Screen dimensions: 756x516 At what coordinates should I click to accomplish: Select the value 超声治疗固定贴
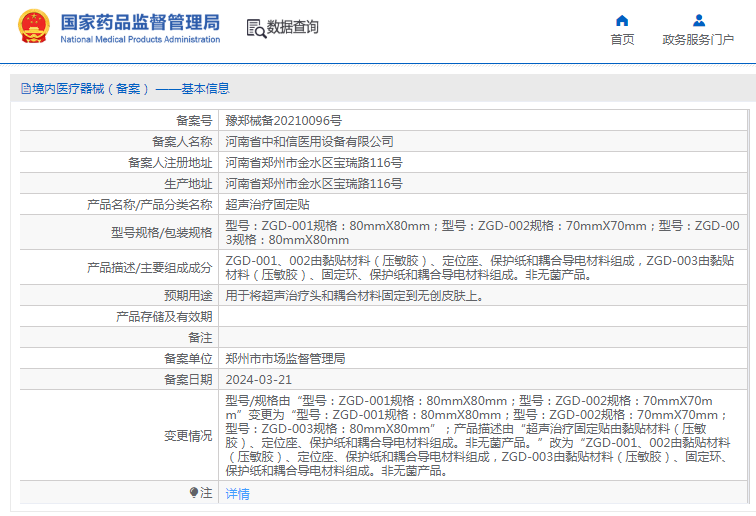click(x=268, y=204)
